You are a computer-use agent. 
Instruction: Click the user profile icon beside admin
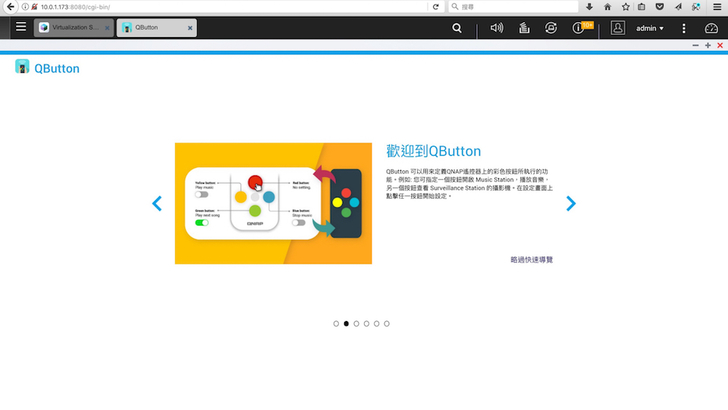point(618,28)
